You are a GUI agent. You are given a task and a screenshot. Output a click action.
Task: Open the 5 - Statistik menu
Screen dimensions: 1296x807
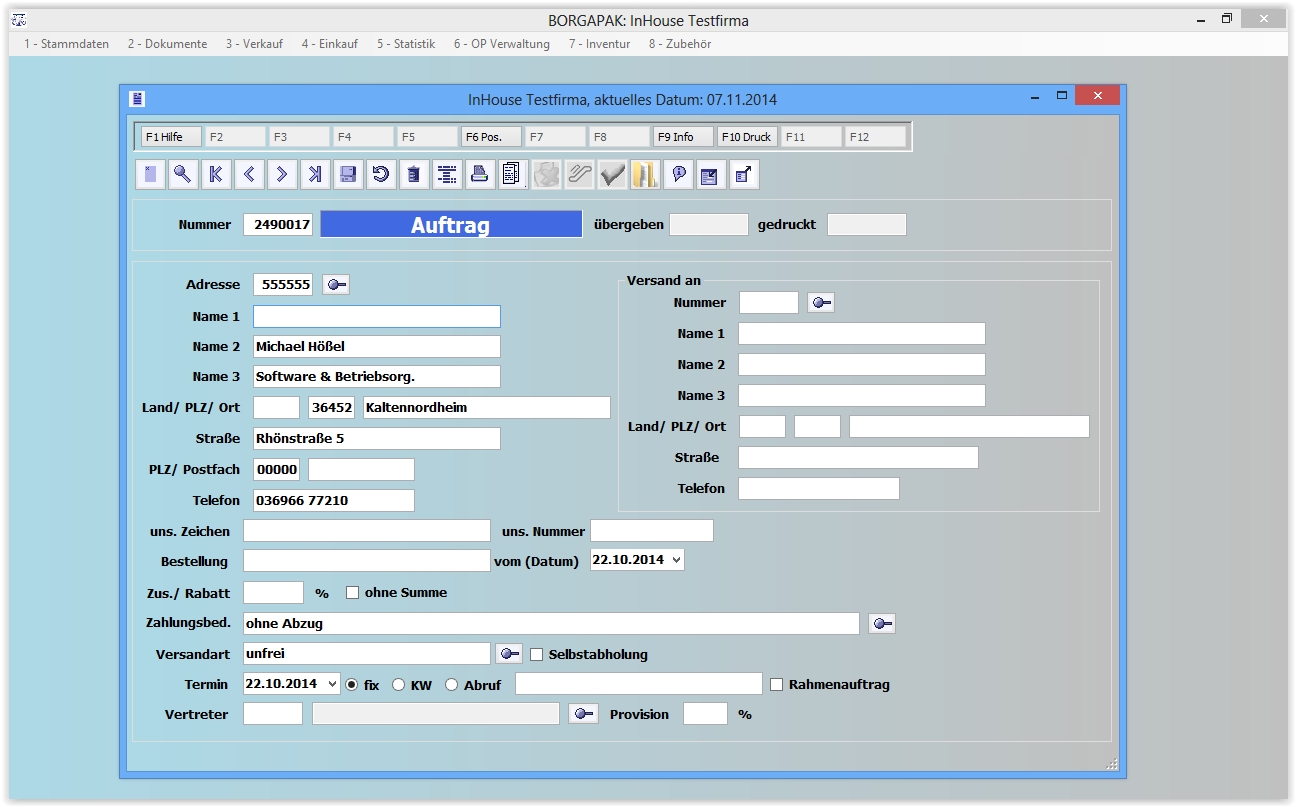[406, 44]
